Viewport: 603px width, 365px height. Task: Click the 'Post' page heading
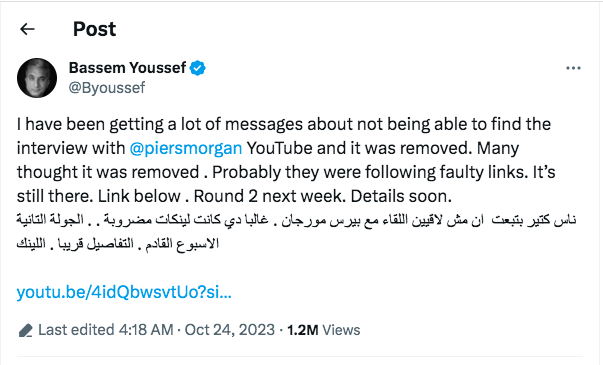[94, 29]
